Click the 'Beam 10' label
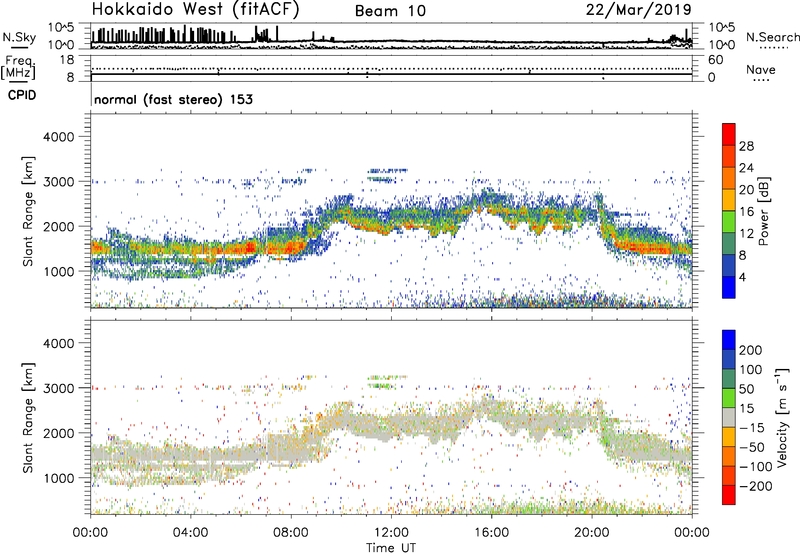This screenshot has width=800, height=554. click(x=390, y=11)
